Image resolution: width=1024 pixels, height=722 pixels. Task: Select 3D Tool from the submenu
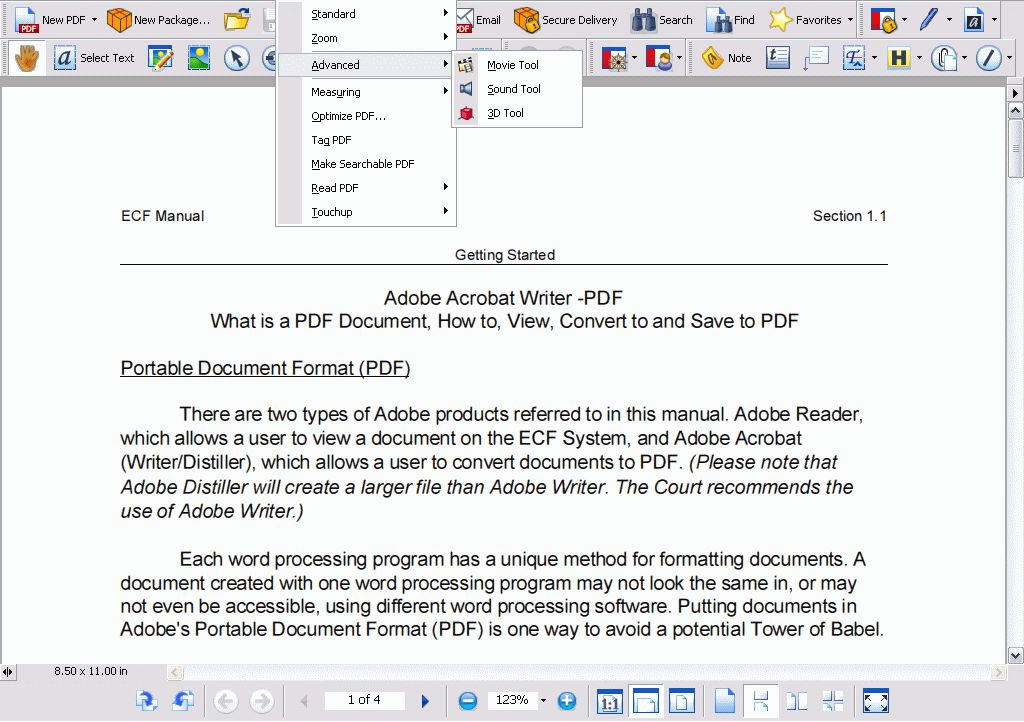[517, 113]
